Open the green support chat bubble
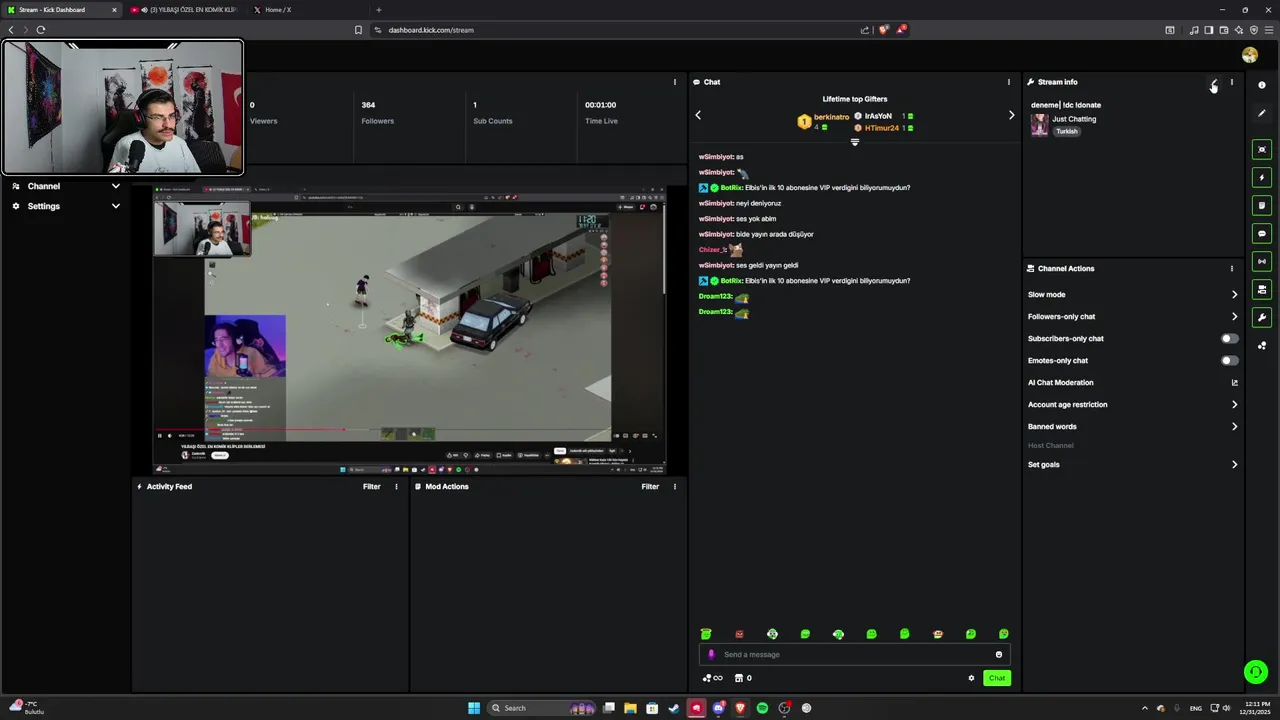 (1256, 672)
